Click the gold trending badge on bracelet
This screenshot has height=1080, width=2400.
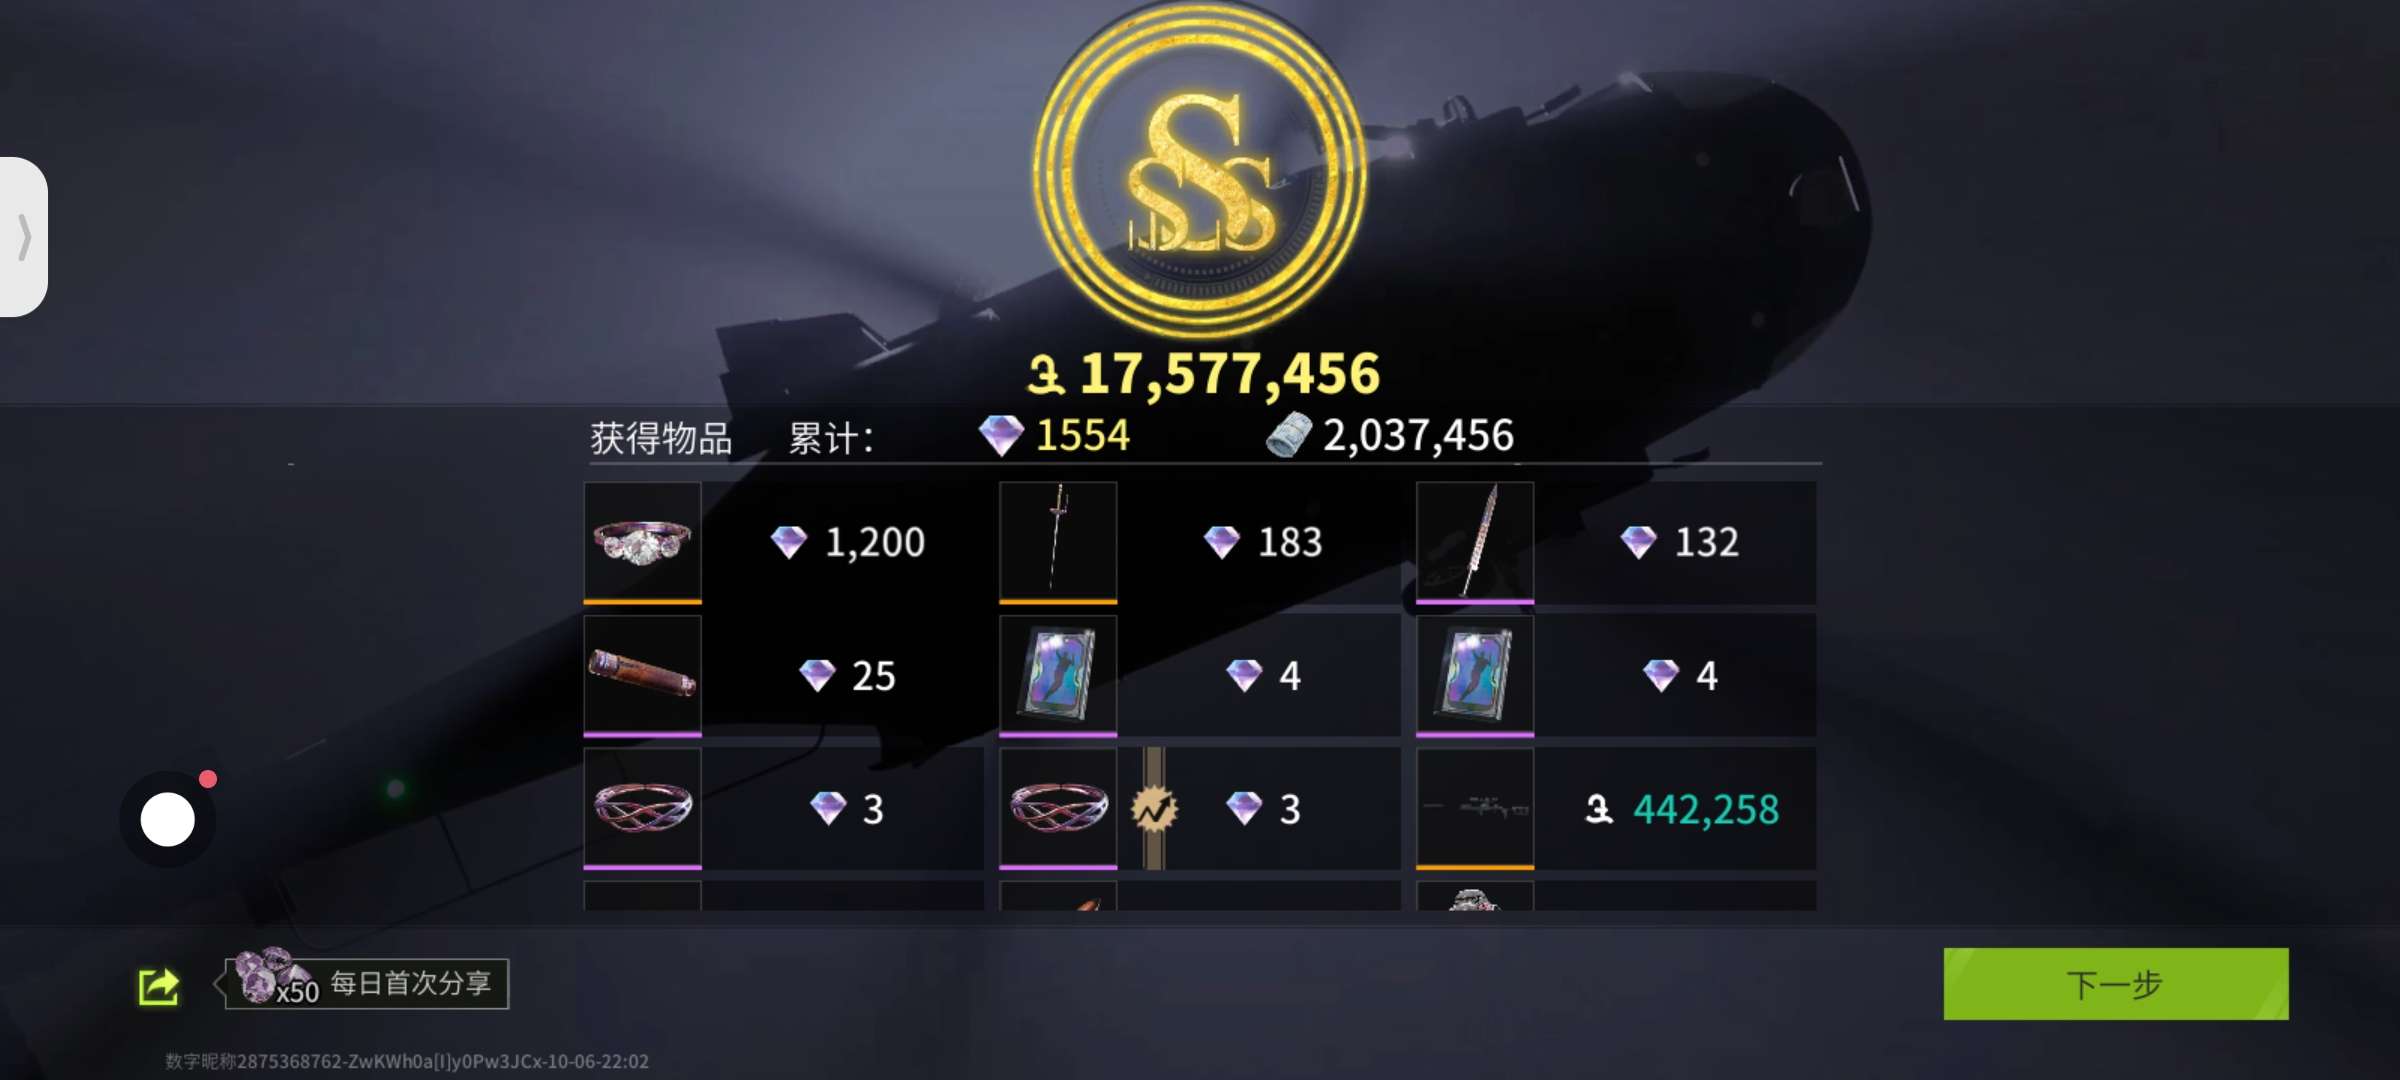coord(1154,808)
